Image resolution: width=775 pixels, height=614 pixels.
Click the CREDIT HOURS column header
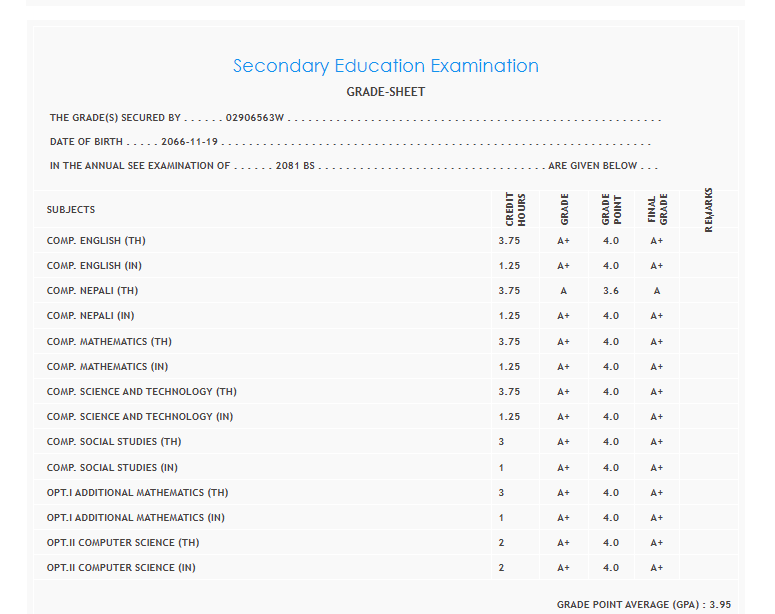tap(515, 210)
